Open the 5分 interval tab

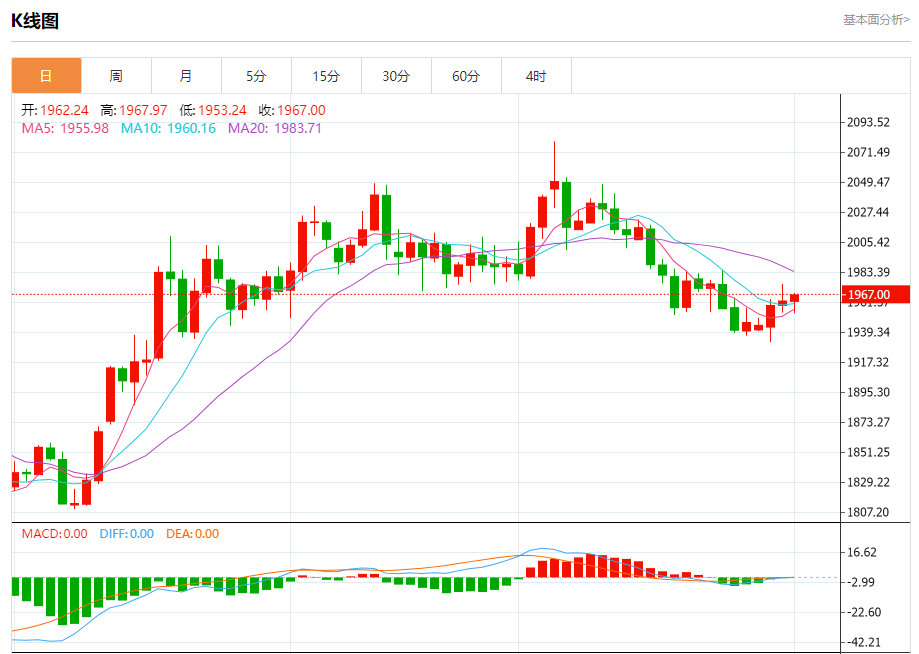pyautogui.click(x=256, y=76)
